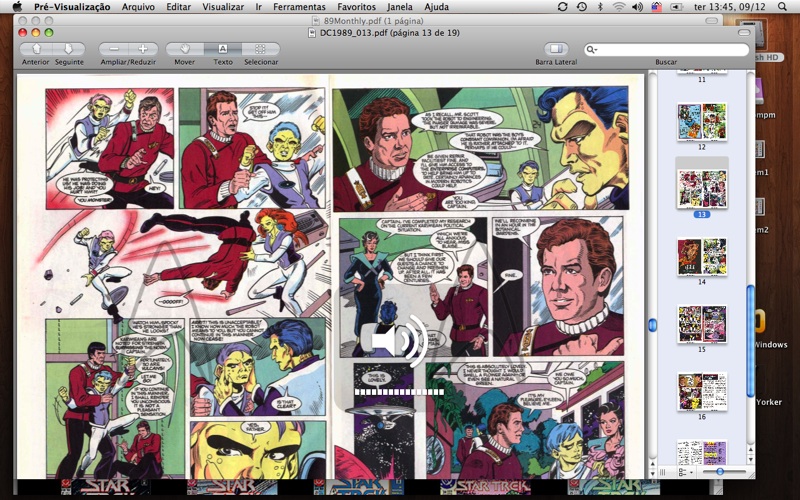
Task: Zoom out with the minus button
Action: (x=114, y=49)
